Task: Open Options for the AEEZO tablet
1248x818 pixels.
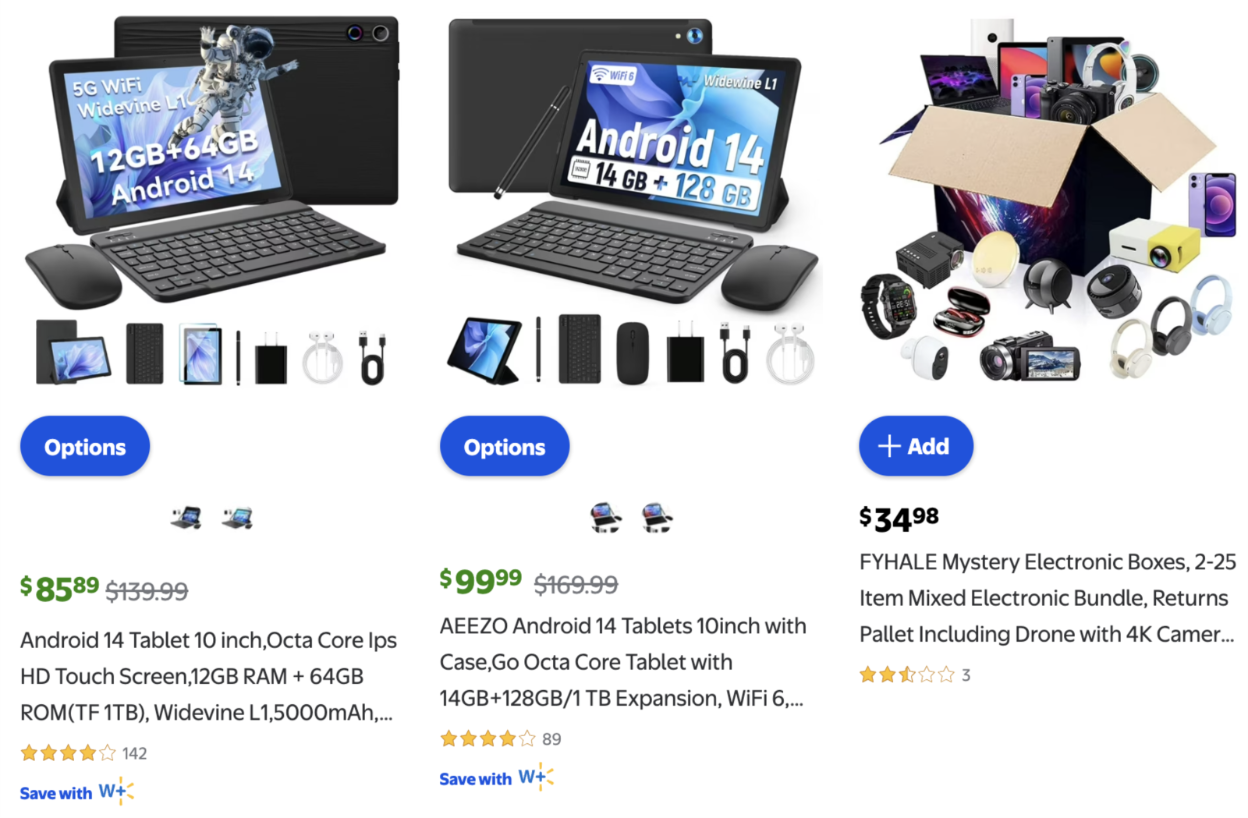Action: tap(505, 446)
